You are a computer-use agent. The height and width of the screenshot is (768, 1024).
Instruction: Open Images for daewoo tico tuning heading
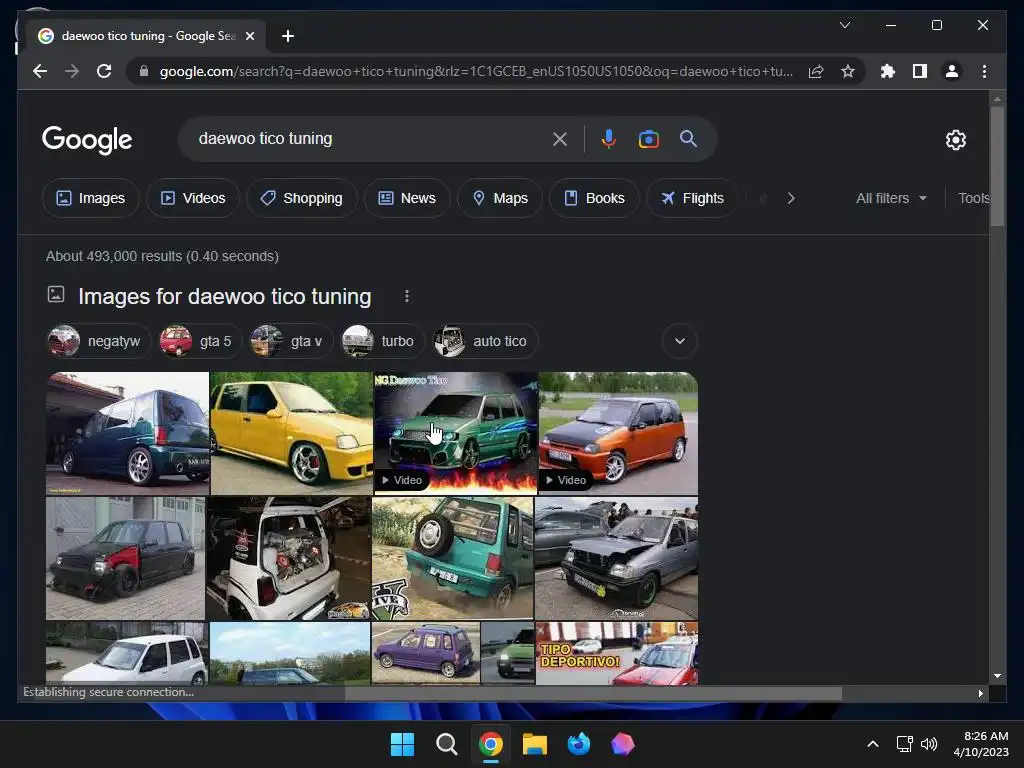224,296
